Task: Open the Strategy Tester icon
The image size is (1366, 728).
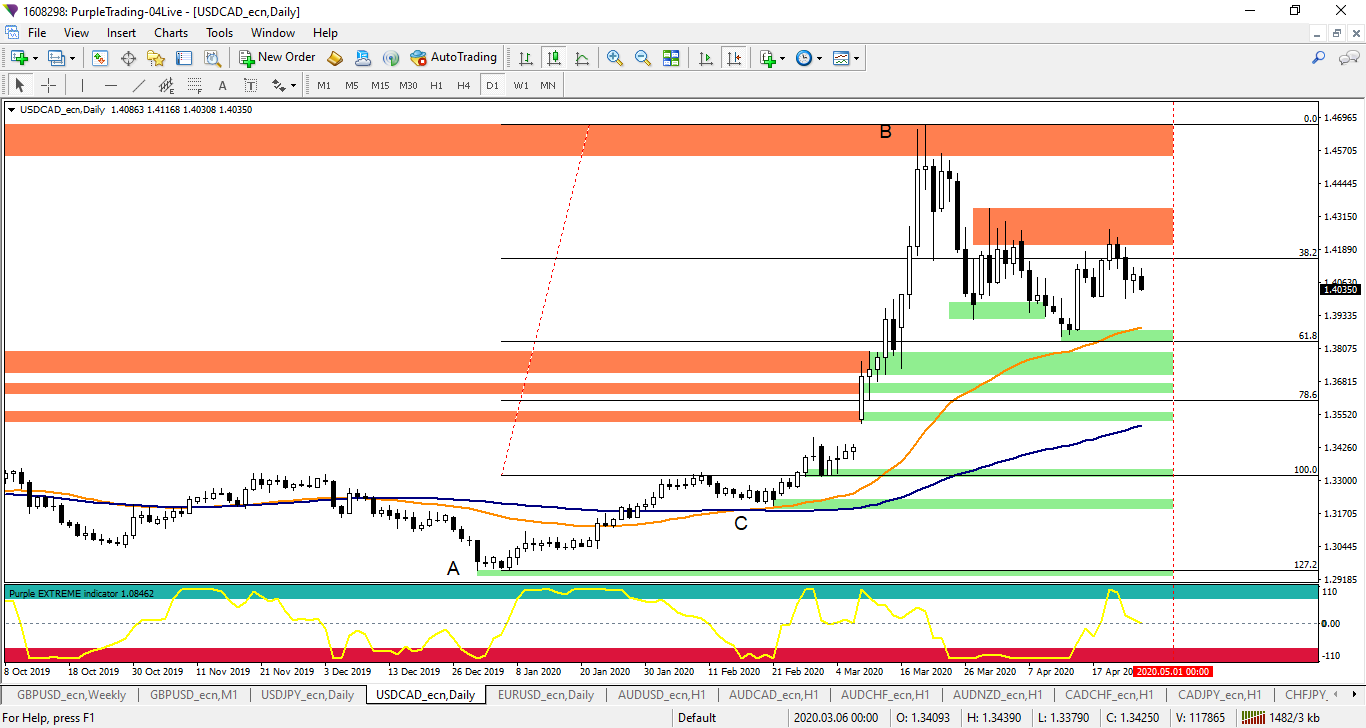Action: [x=212, y=58]
